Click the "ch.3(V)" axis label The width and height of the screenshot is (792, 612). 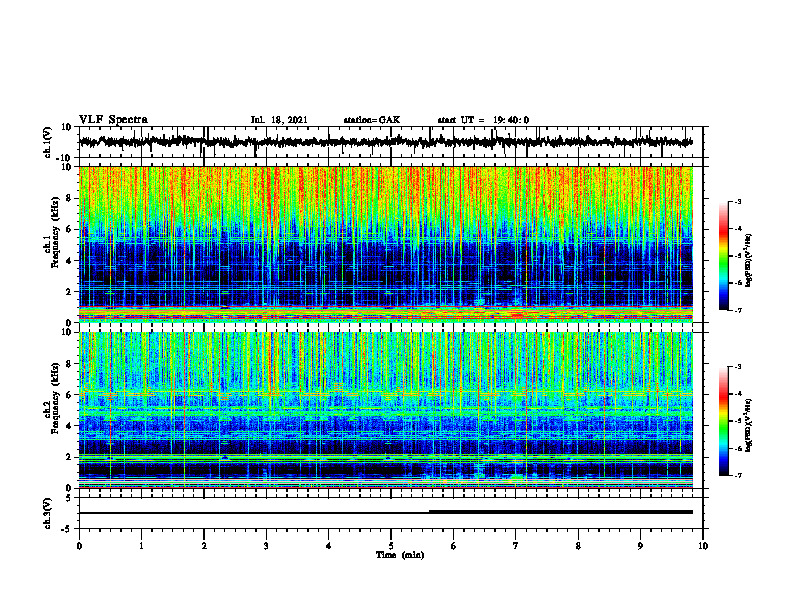[48, 513]
